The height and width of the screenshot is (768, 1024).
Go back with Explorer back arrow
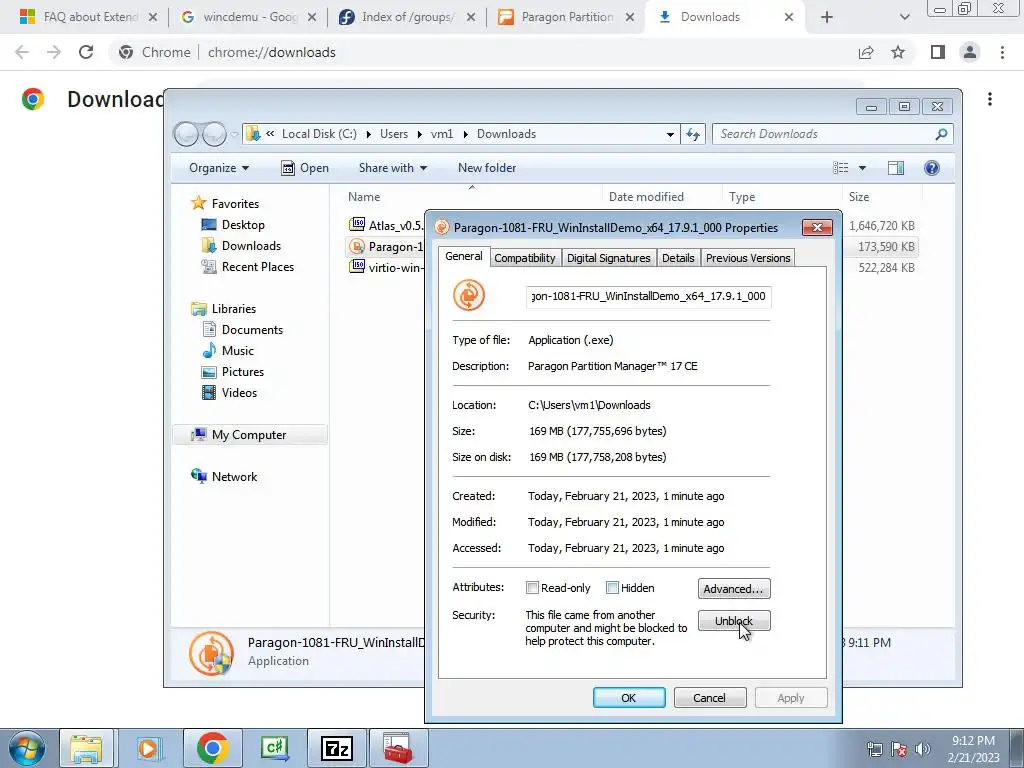click(186, 134)
